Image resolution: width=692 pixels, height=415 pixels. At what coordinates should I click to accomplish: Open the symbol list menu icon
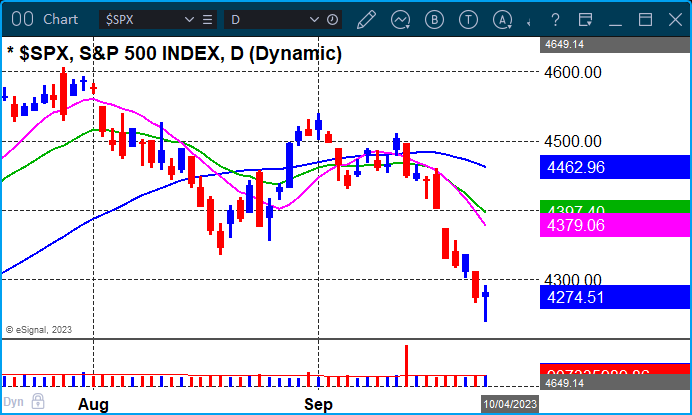207,20
